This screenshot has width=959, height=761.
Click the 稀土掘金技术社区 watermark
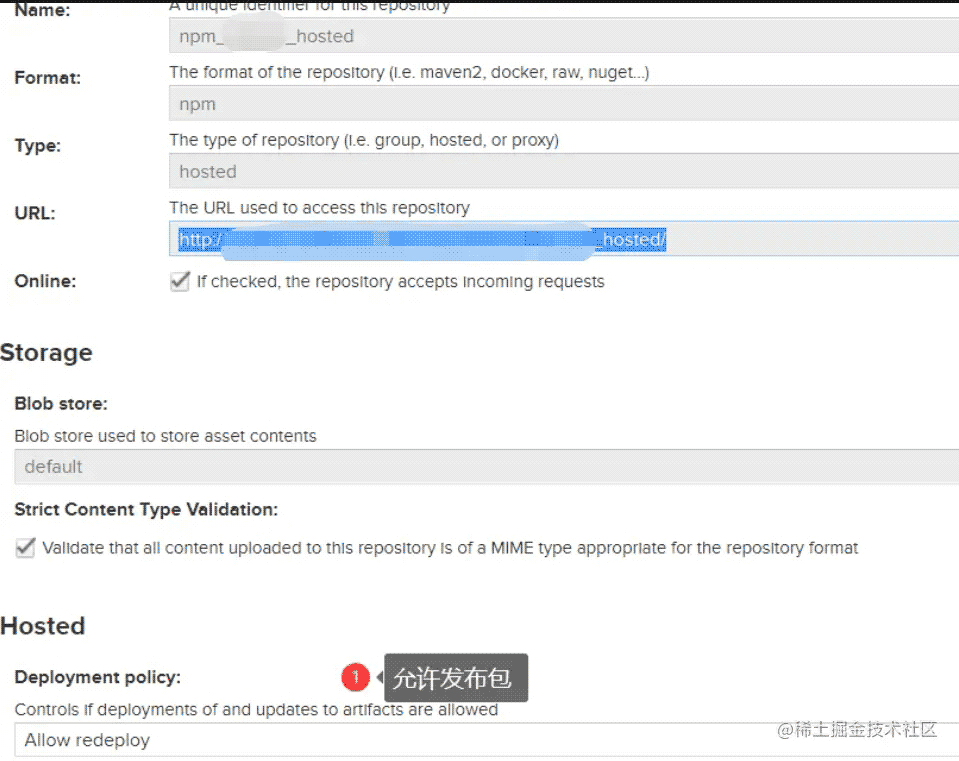coord(857,729)
